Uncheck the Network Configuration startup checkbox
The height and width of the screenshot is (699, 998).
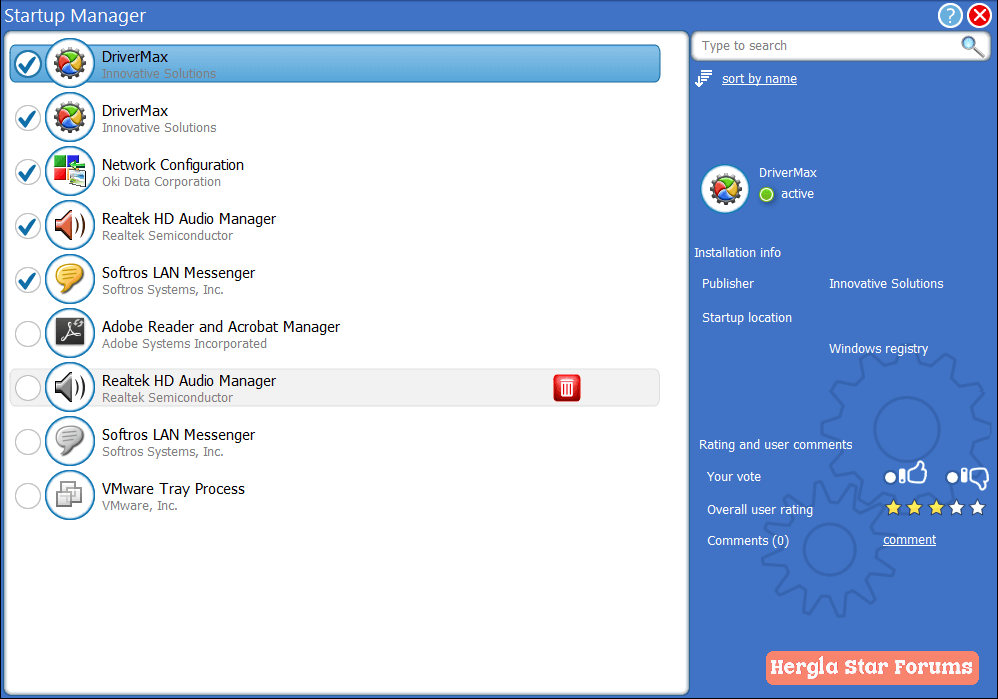coord(28,172)
